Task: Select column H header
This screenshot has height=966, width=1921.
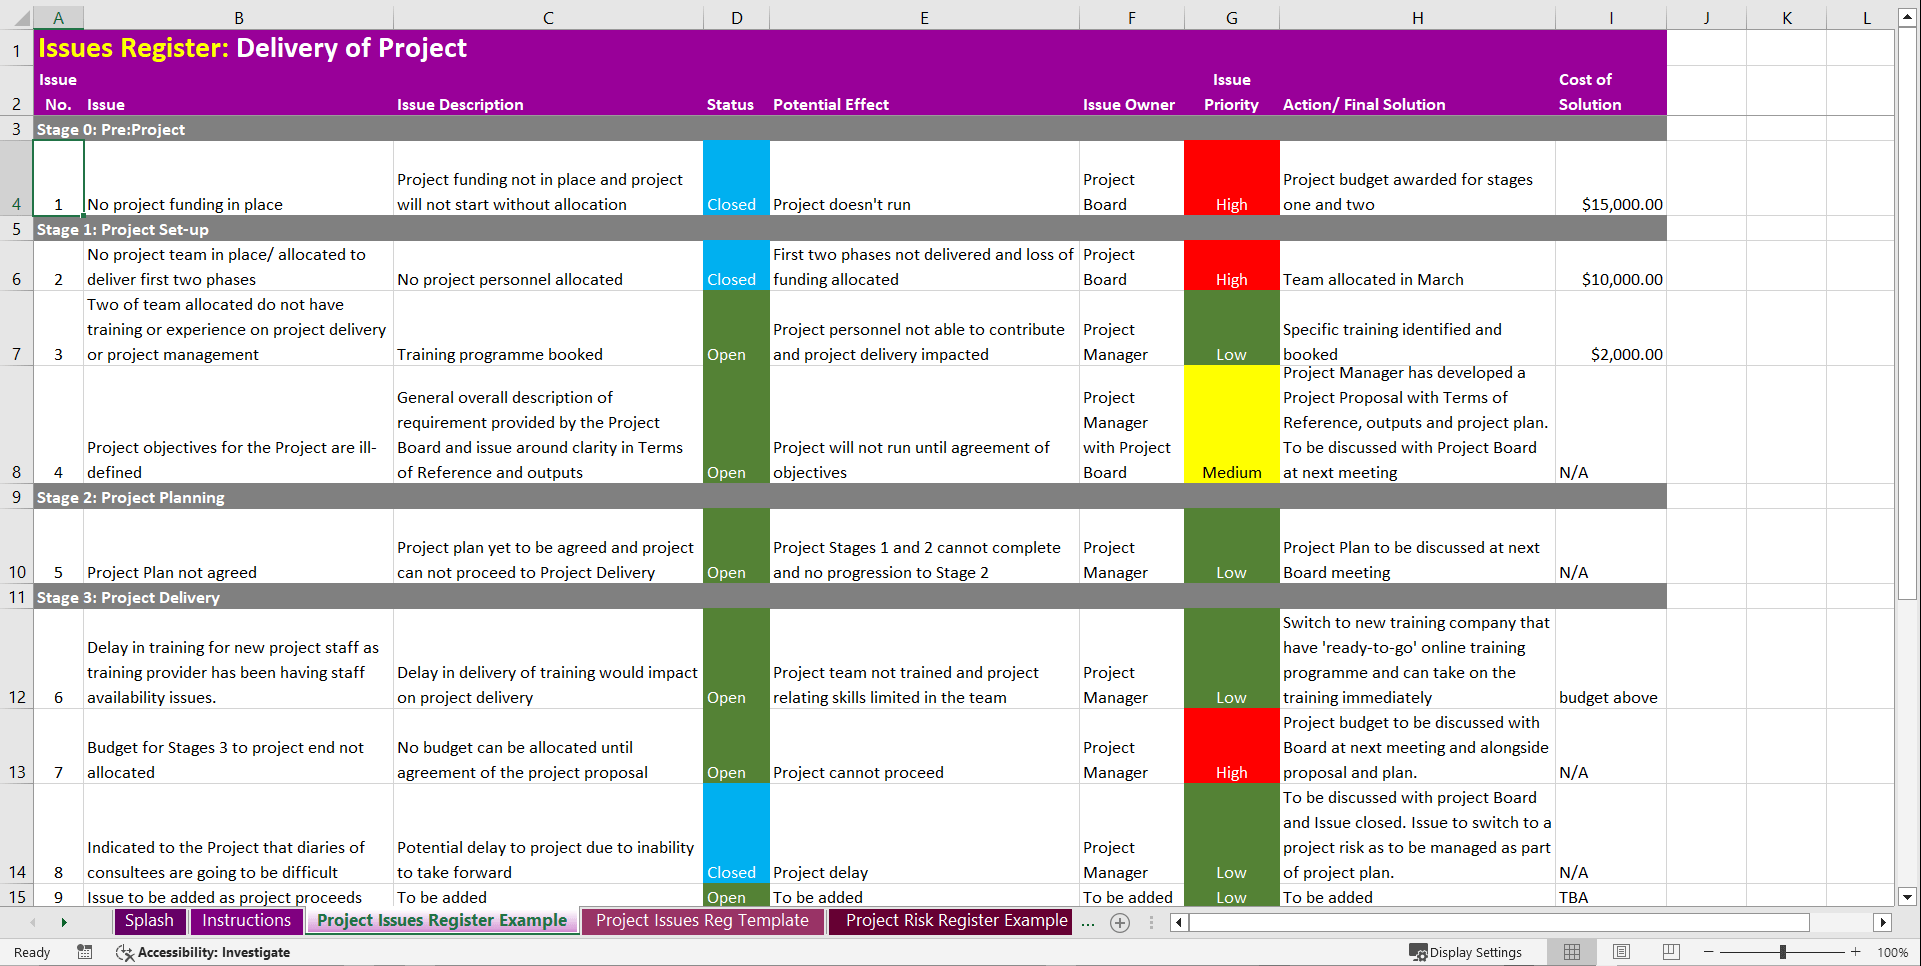Action: (1417, 17)
